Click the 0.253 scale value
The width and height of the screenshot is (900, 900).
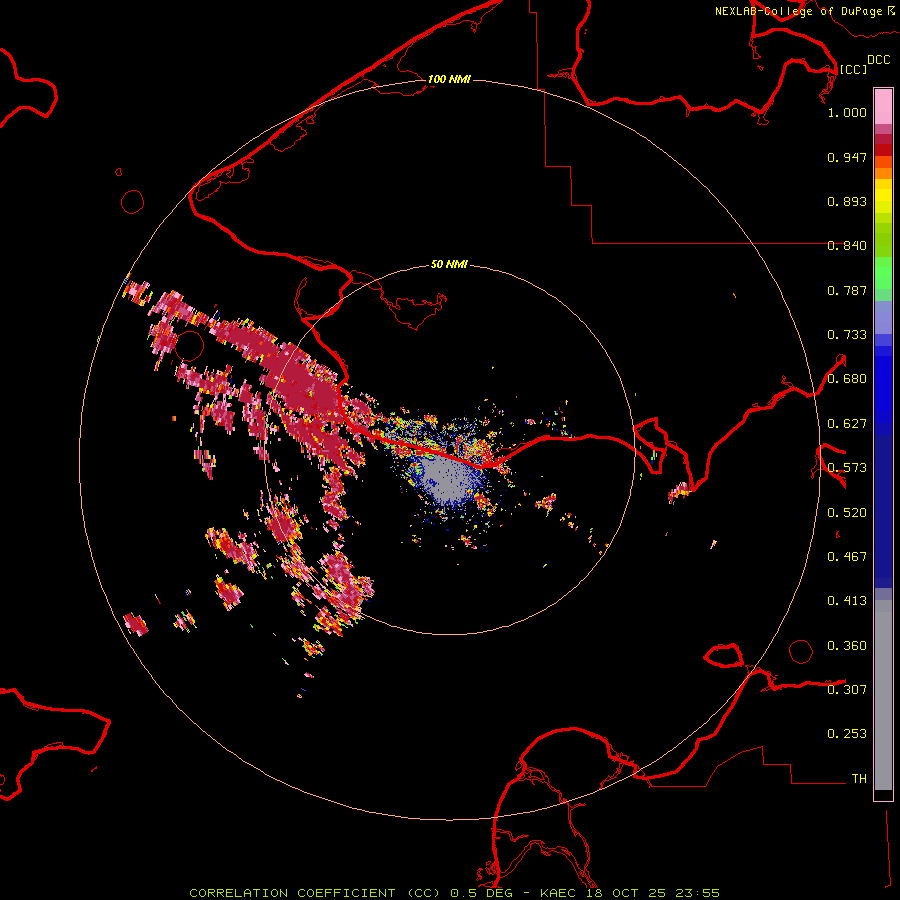coord(847,734)
